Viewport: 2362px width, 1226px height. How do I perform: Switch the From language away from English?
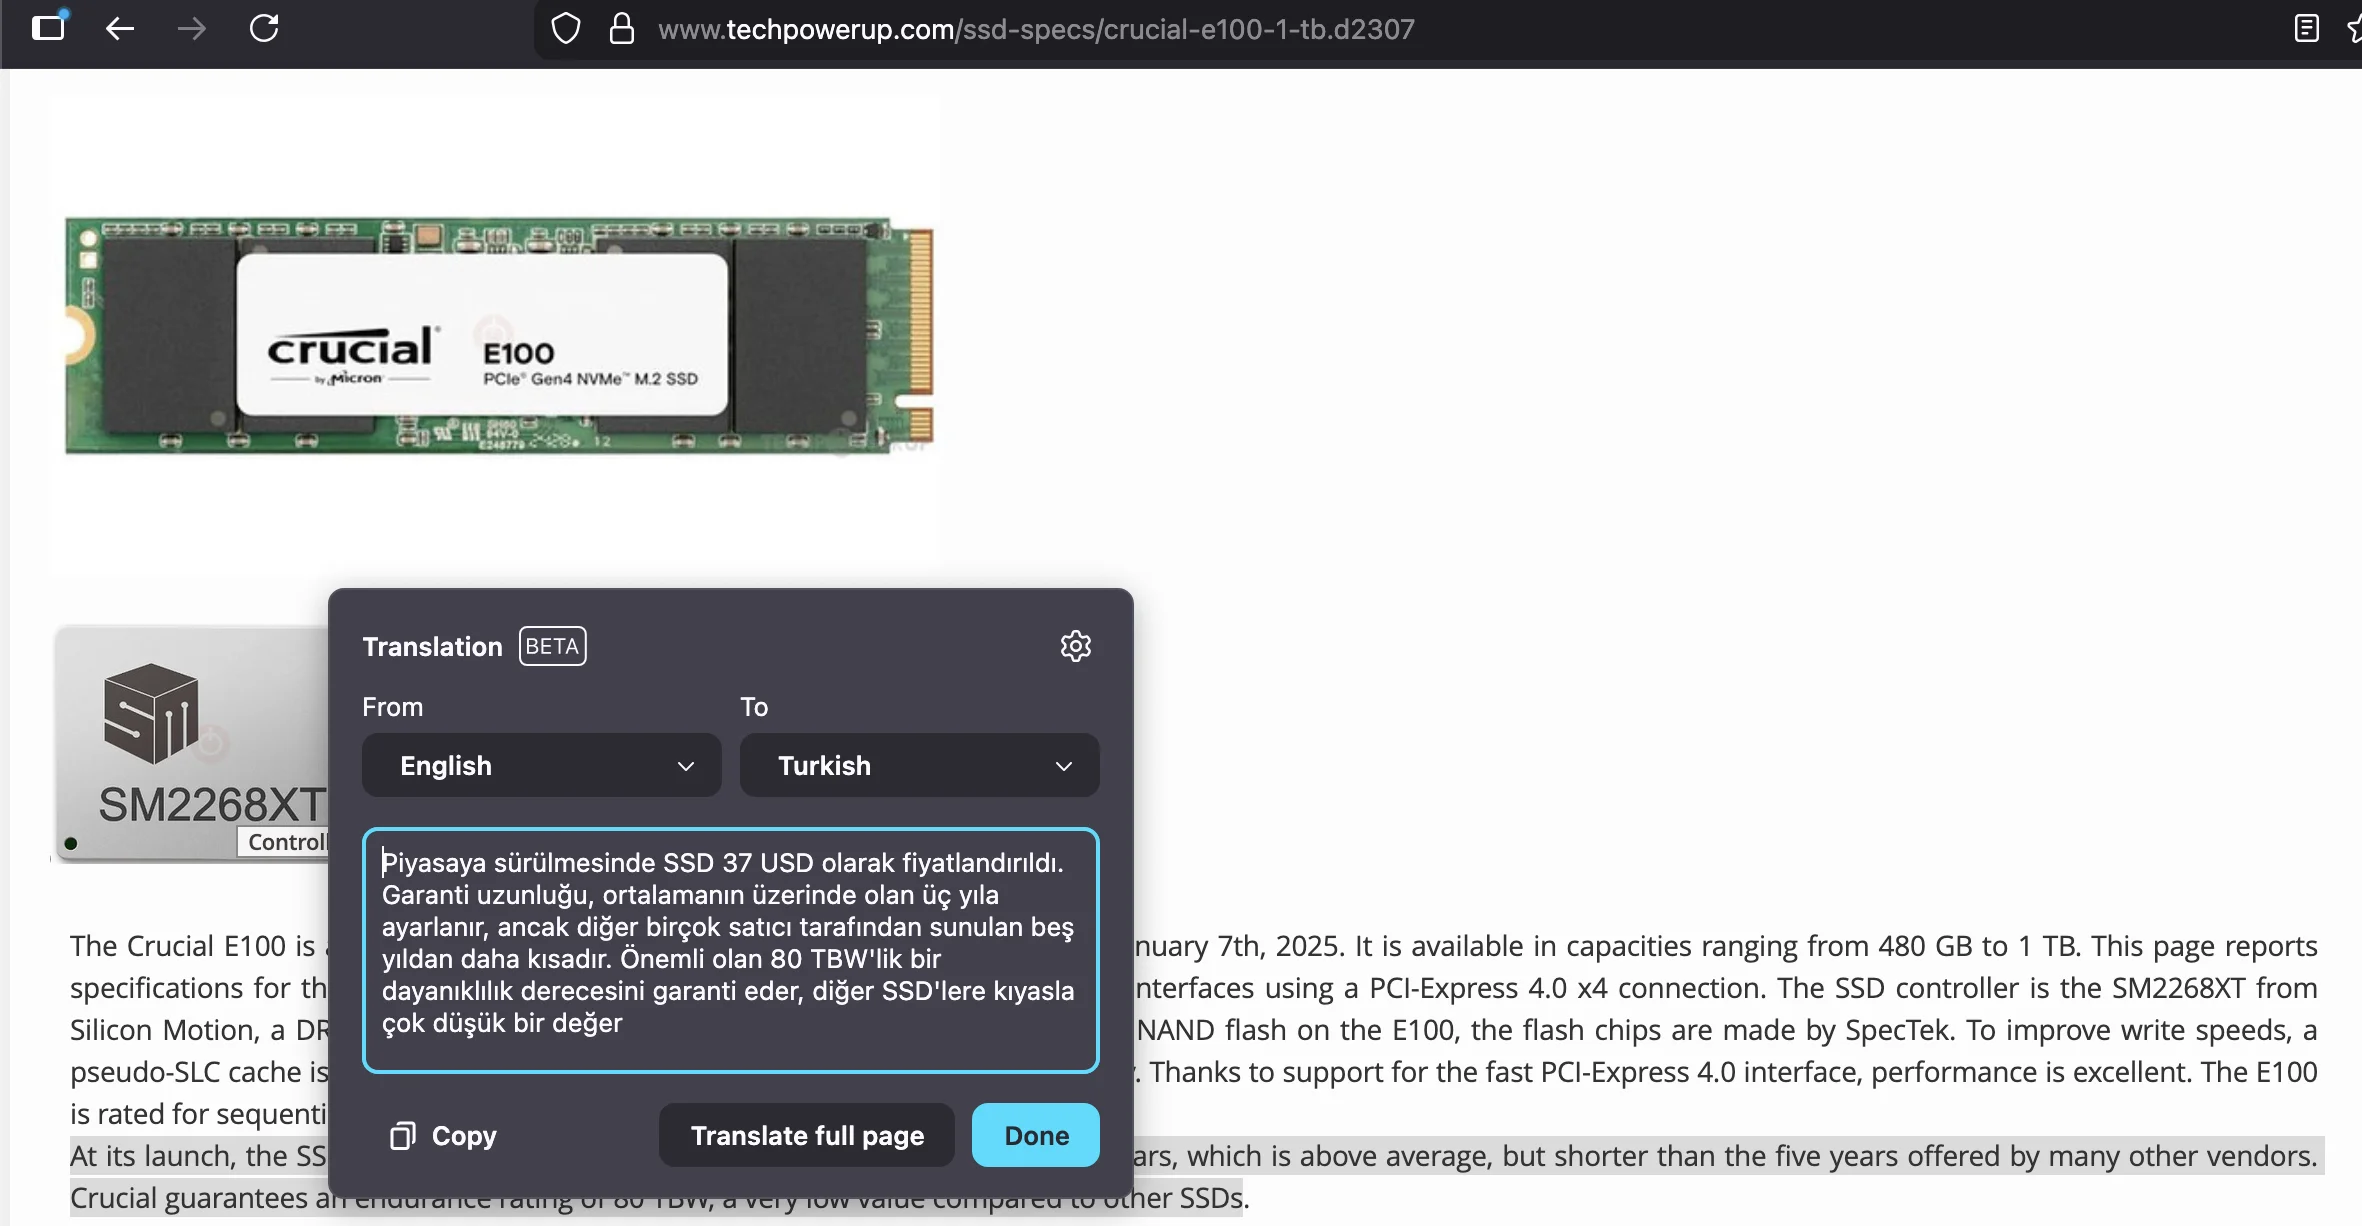click(540, 765)
